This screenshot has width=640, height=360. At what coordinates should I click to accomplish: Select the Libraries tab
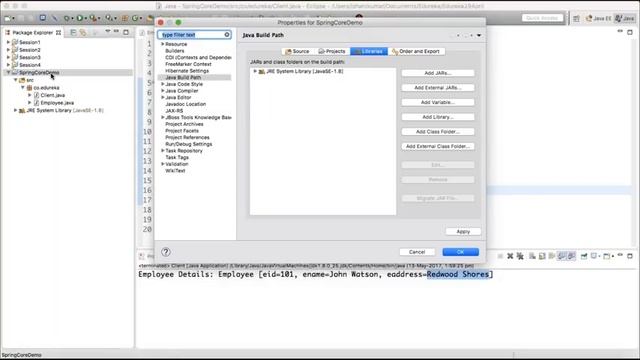point(369,51)
